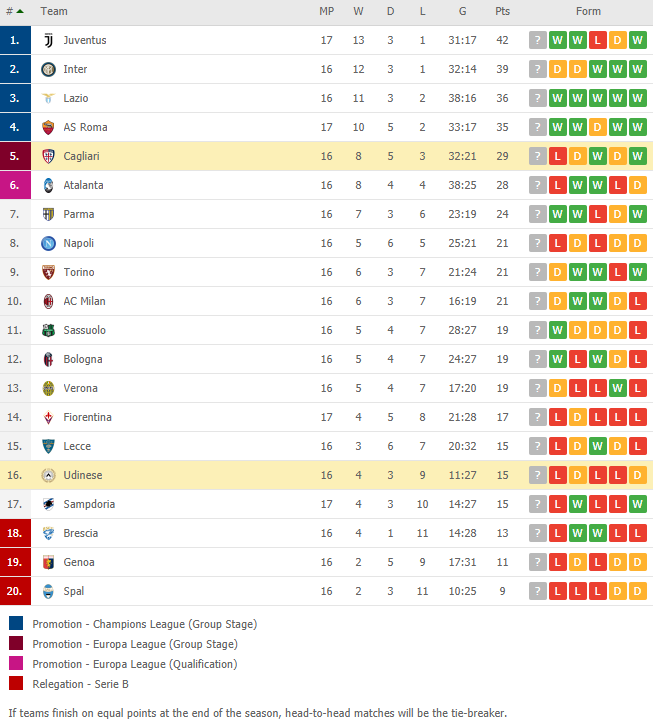Click the AC Milan crest icon
This screenshot has height=727, width=653.
click(48, 301)
